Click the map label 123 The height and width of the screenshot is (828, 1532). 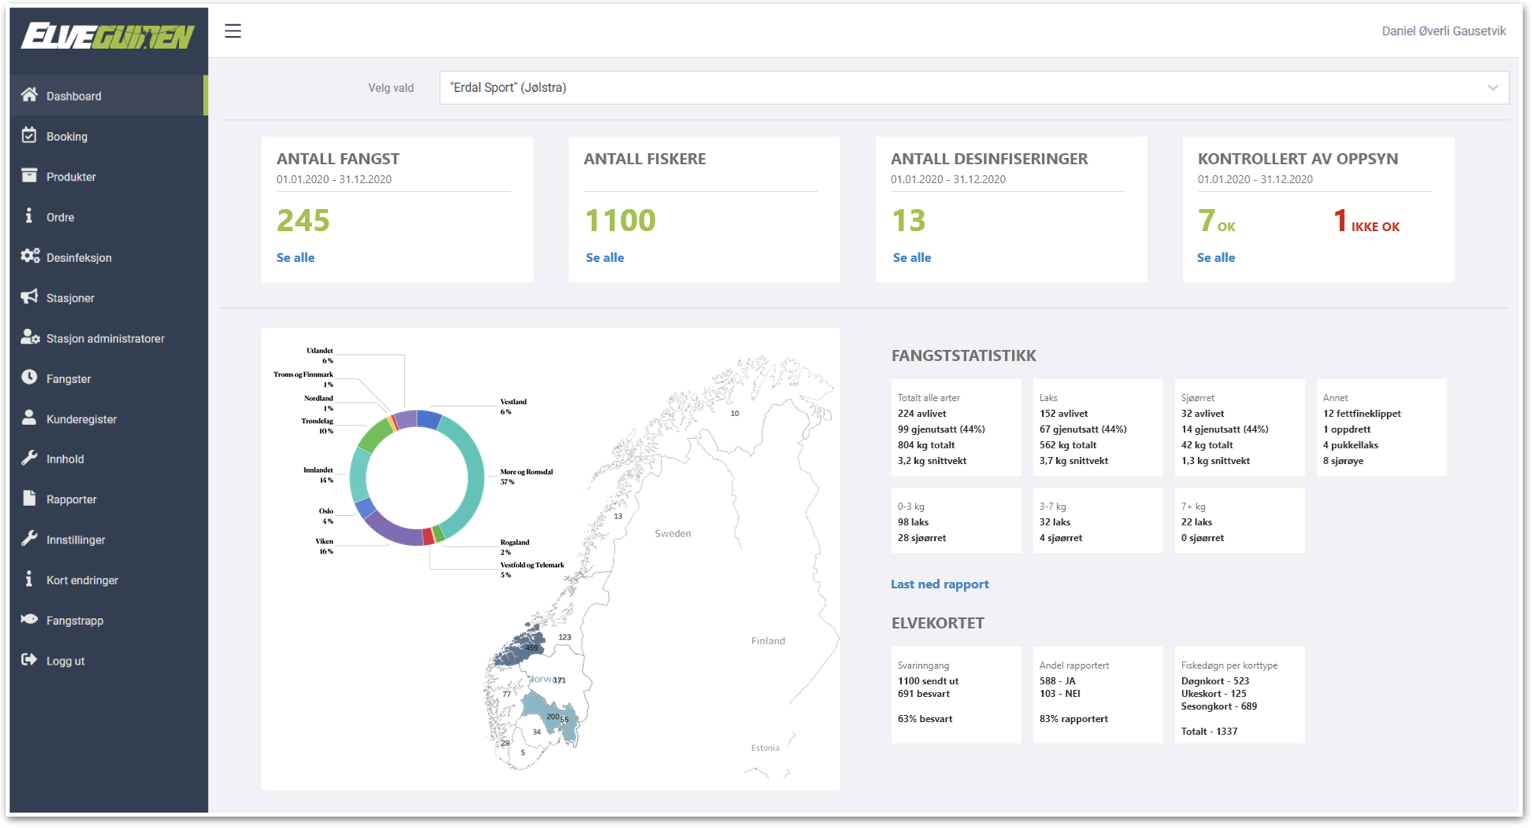[x=565, y=637]
